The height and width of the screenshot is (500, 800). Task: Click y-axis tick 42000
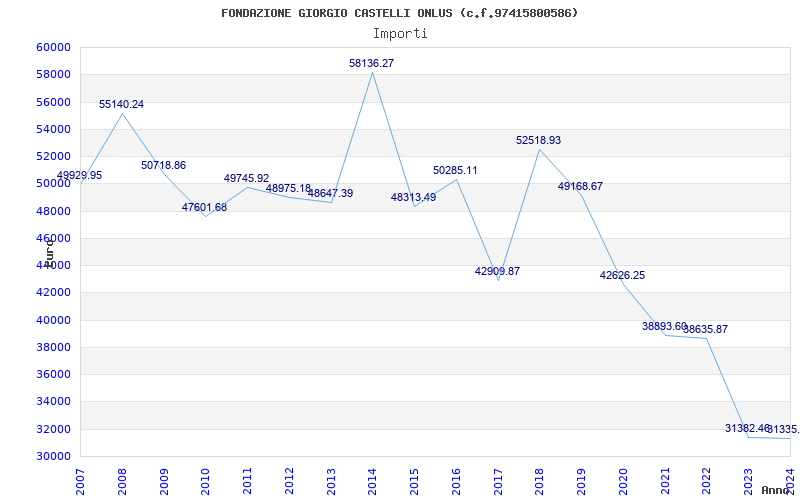point(53,293)
